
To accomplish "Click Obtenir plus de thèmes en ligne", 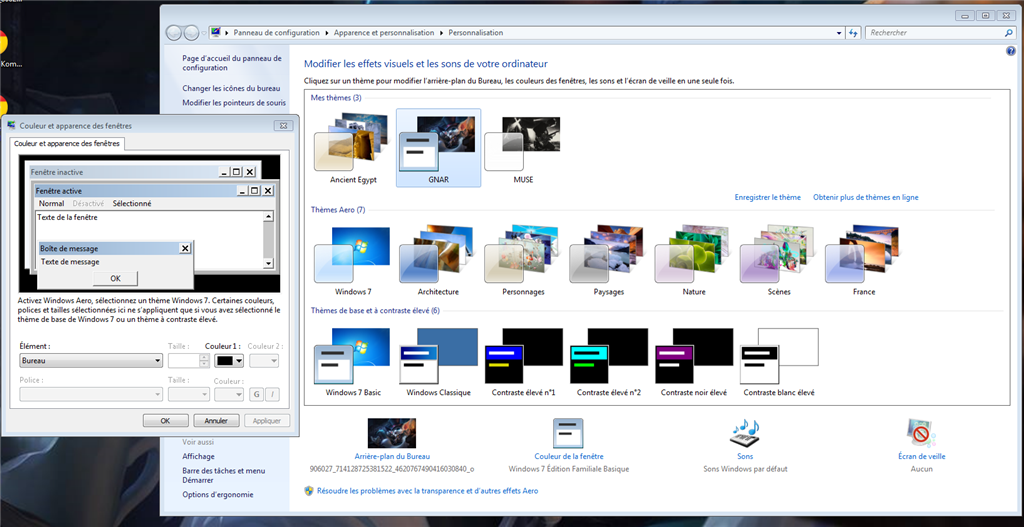I will 865,197.
